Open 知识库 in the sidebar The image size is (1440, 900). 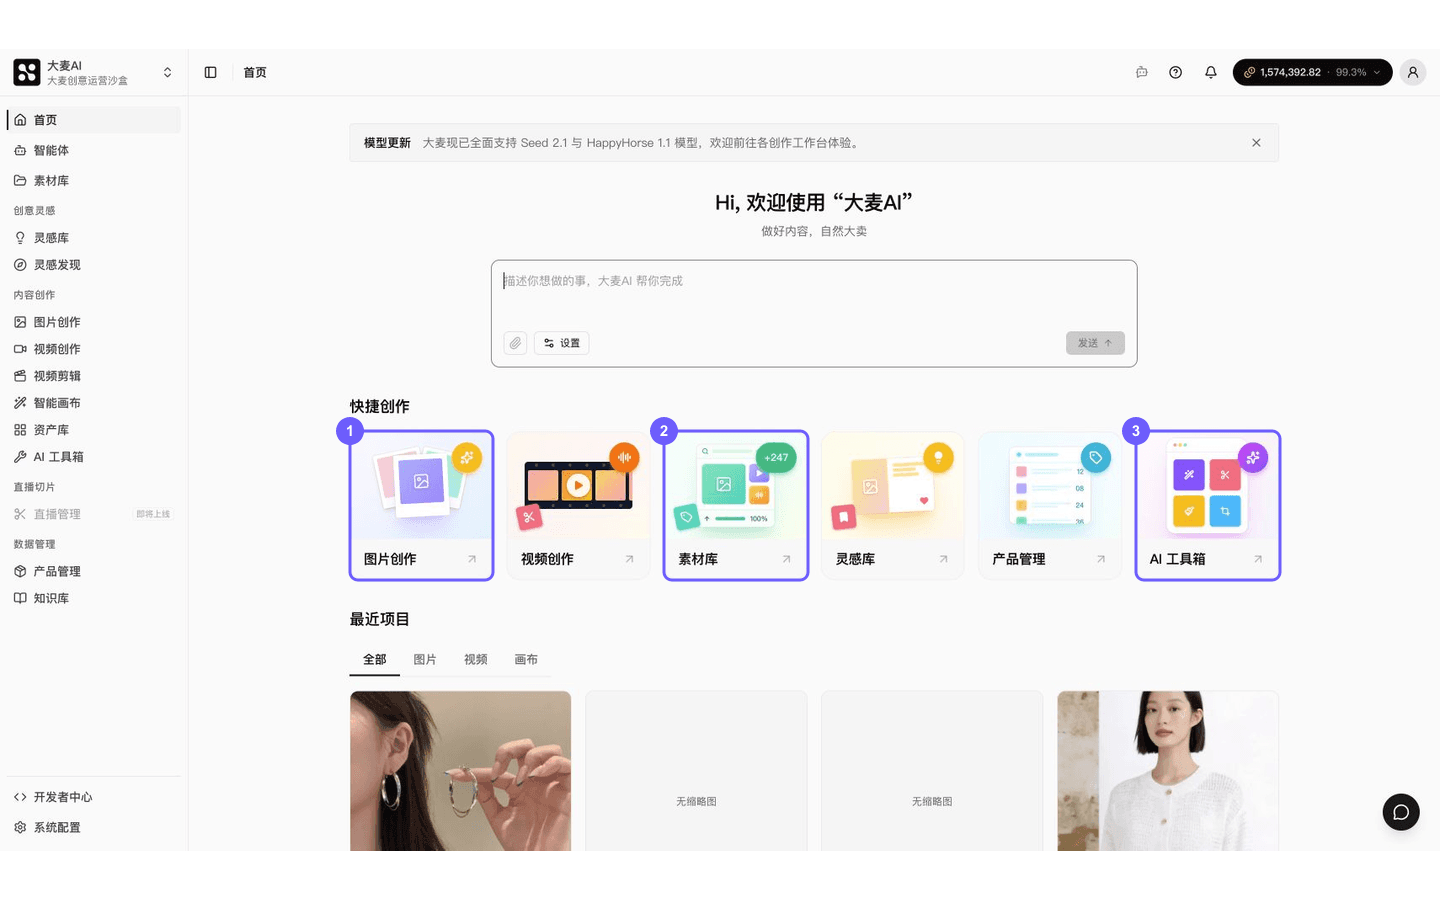coord(94,598)
